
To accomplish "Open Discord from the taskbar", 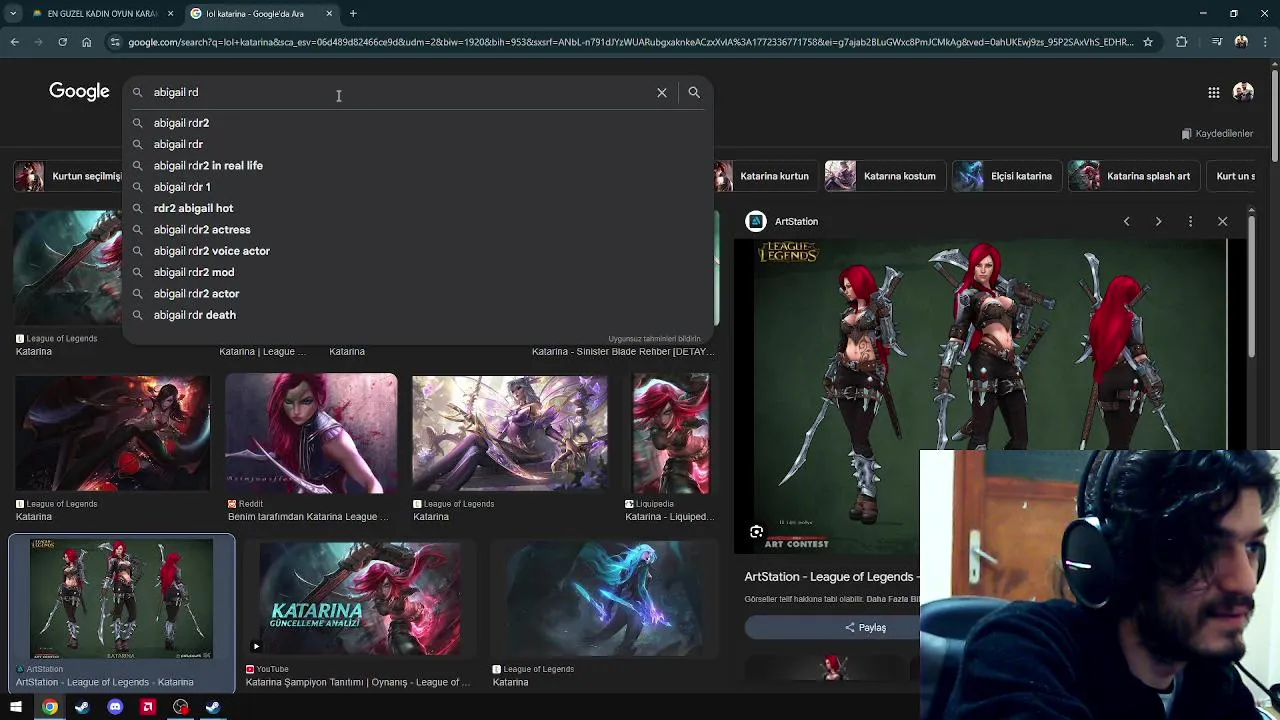I will click(x=115, y=707).
